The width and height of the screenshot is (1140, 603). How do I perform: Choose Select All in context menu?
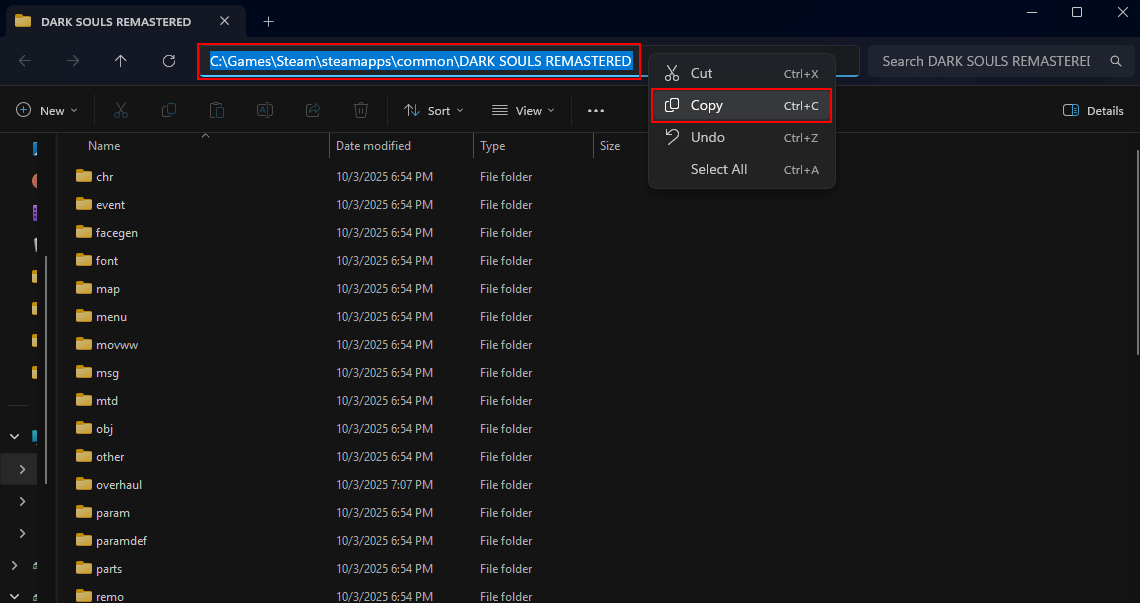coord(742,169)
